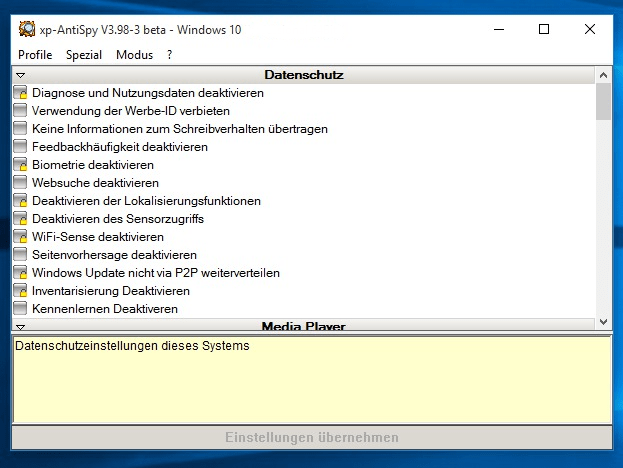Click Einstellungen übernehmen button
Viewport: 623px width, 468px height.
click(x=312, y=437)
